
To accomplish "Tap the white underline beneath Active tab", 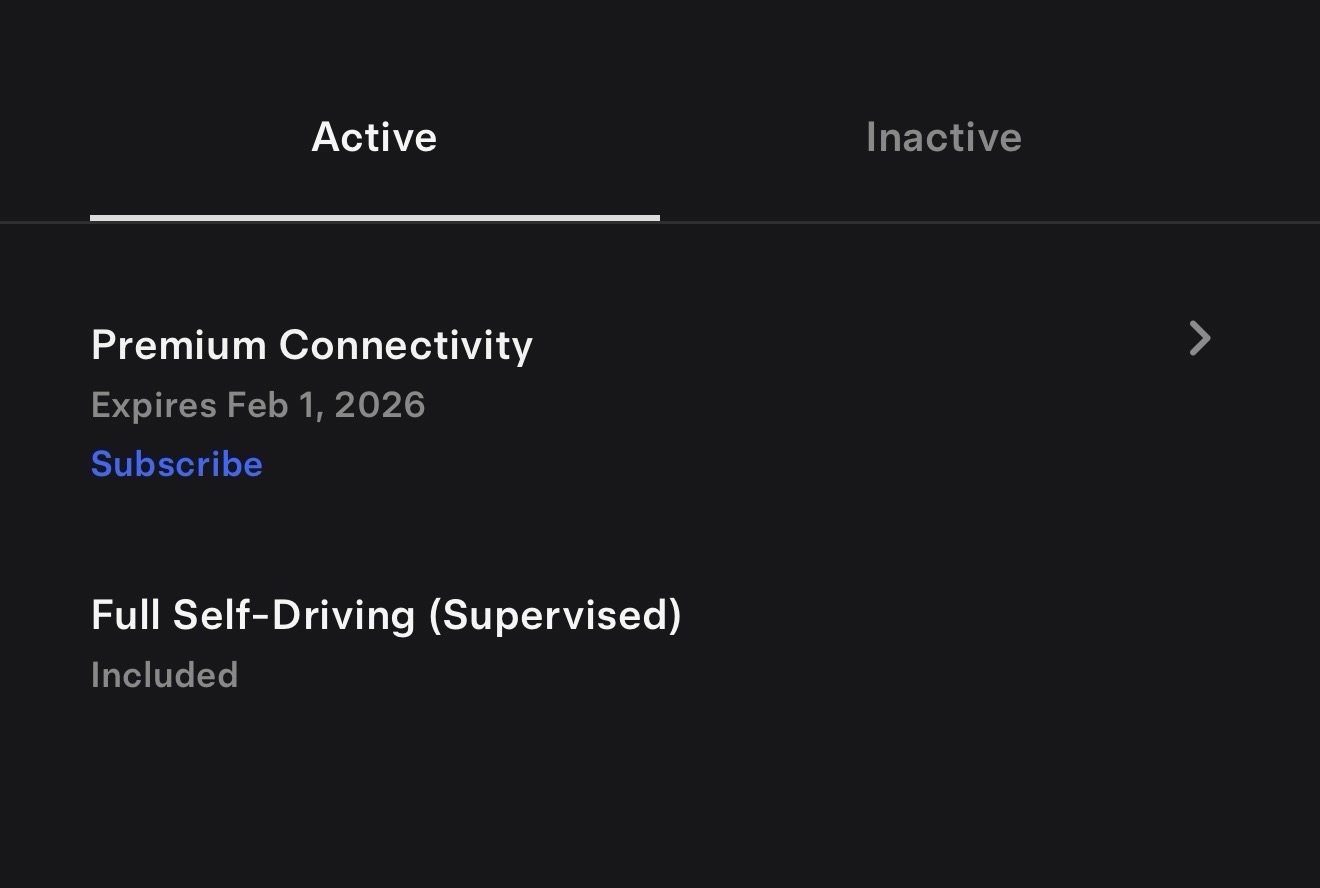I will pyautogui.click(x=374, y=217).
